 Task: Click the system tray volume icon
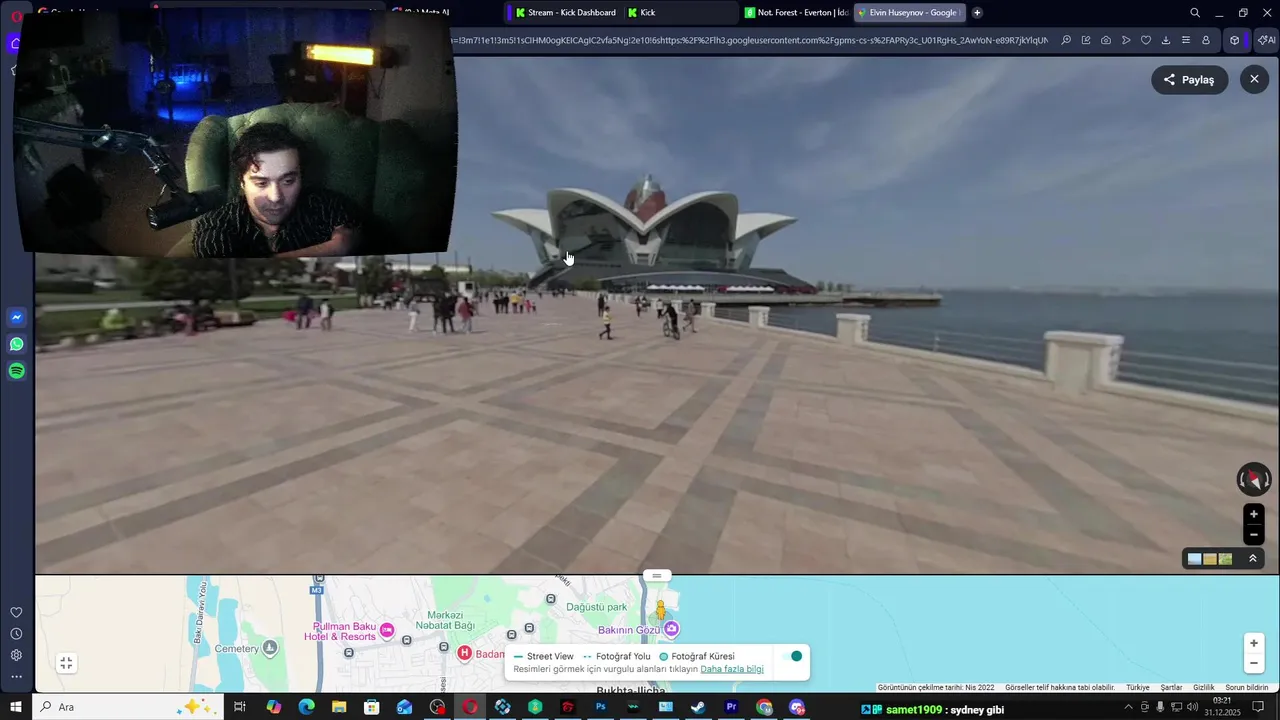(1192, 707)
